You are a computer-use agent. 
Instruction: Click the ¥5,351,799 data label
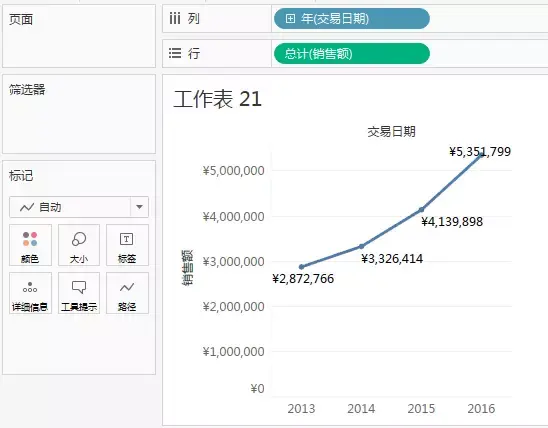[x=480, y=152]
